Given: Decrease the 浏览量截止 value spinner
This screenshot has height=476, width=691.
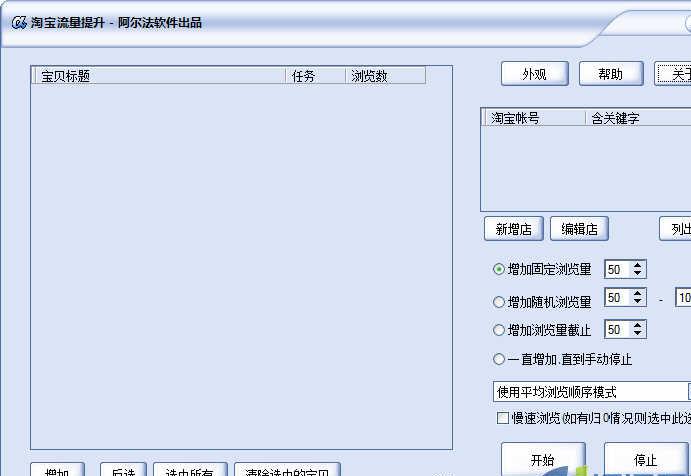Looking at the screenshot, I should 638,333.
